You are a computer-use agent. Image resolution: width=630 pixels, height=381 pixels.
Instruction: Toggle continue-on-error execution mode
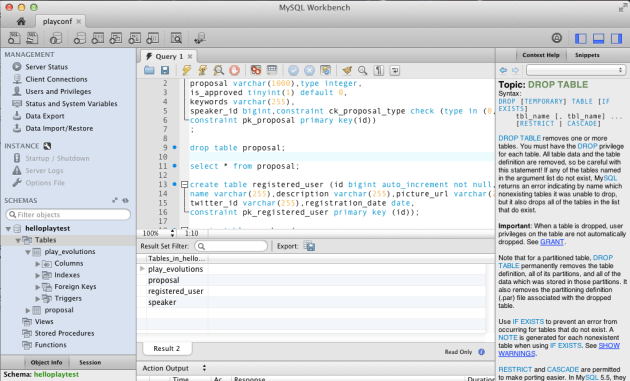[256, 70]
